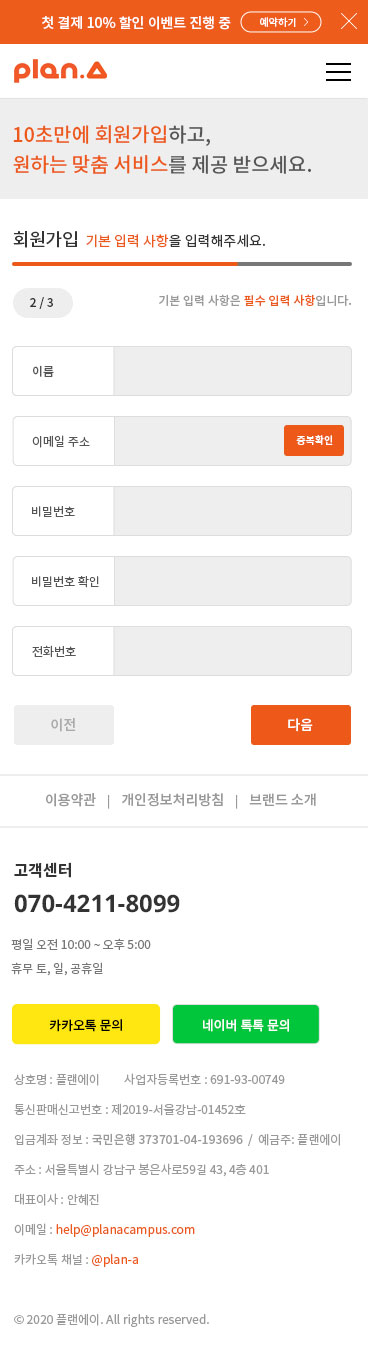
Task: Close the top discount event banner
Action: [348, 21]
